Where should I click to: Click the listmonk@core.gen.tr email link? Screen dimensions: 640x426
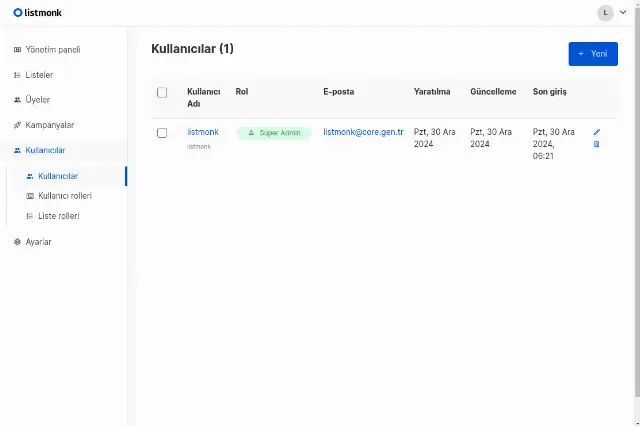coord(363,132)
